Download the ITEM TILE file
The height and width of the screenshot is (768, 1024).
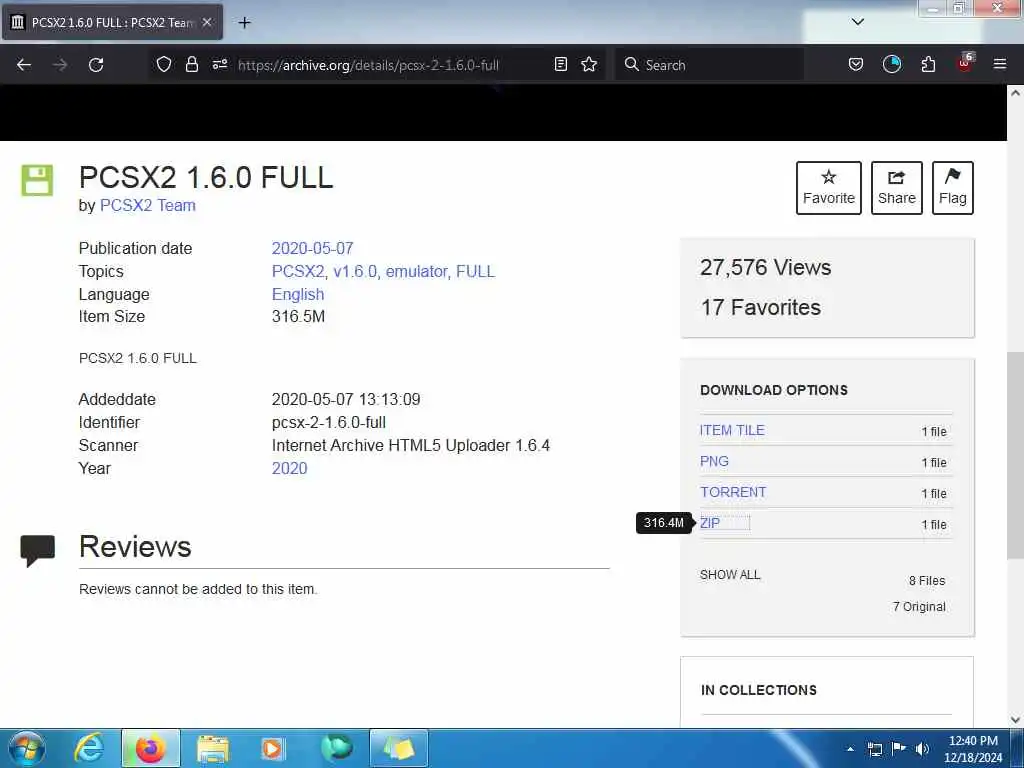[732, 430]
